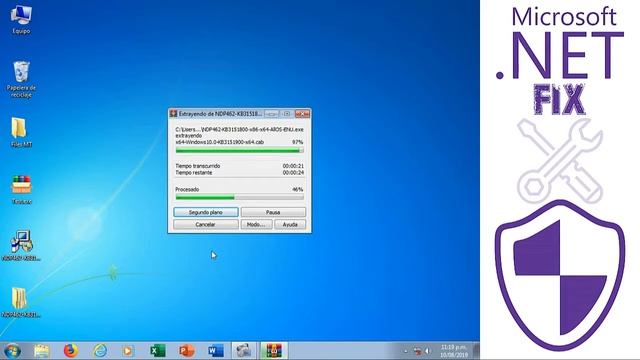The image size is (640, 360).
Task: Open File Explorer from the taskbar
Action: pos(41,351)
